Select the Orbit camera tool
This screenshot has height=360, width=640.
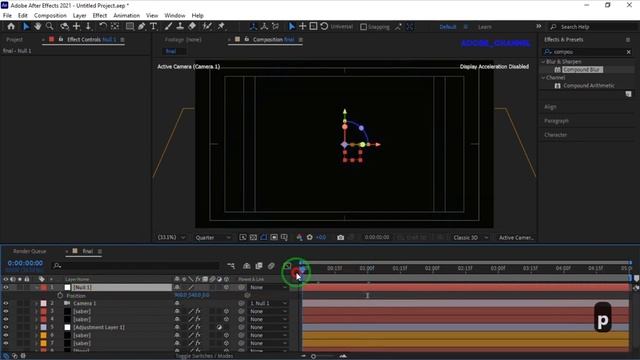click(64, 27)
